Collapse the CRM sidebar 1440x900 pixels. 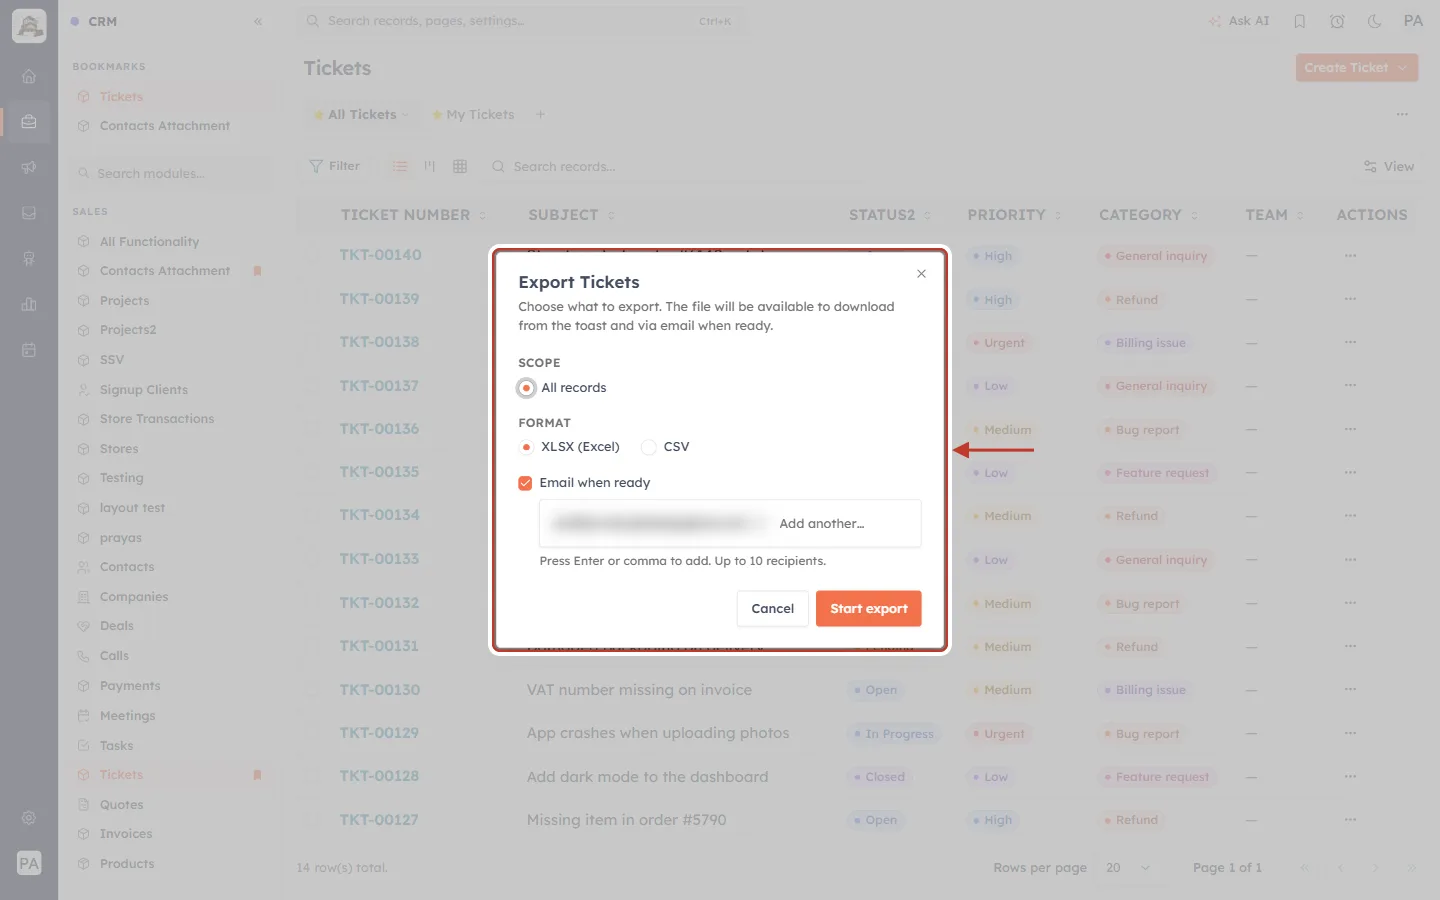pos(258,21)
